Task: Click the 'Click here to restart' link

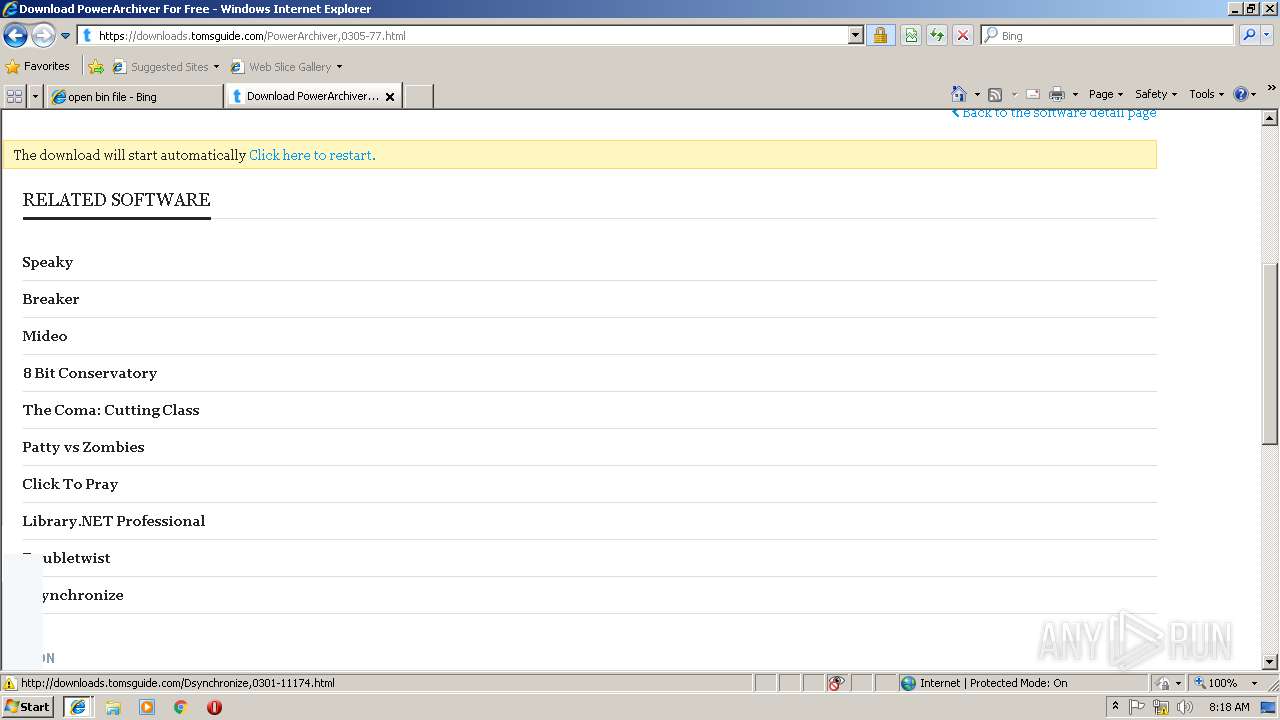Action: [312, 155]
